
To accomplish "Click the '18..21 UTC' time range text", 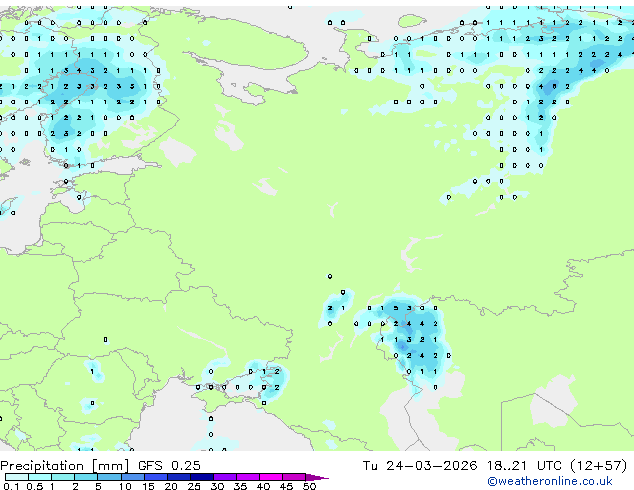I will click(x=524, y=466).
